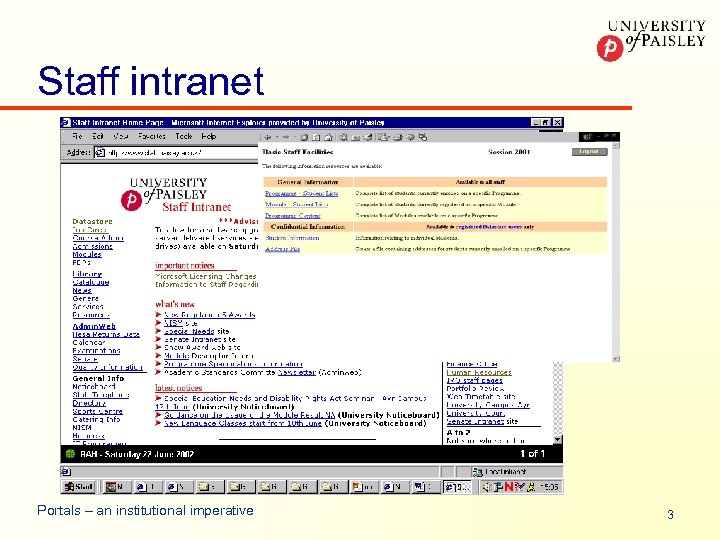Click the Forward arrow in the browser toolbar
720x540 pixels.
point(287,137)
